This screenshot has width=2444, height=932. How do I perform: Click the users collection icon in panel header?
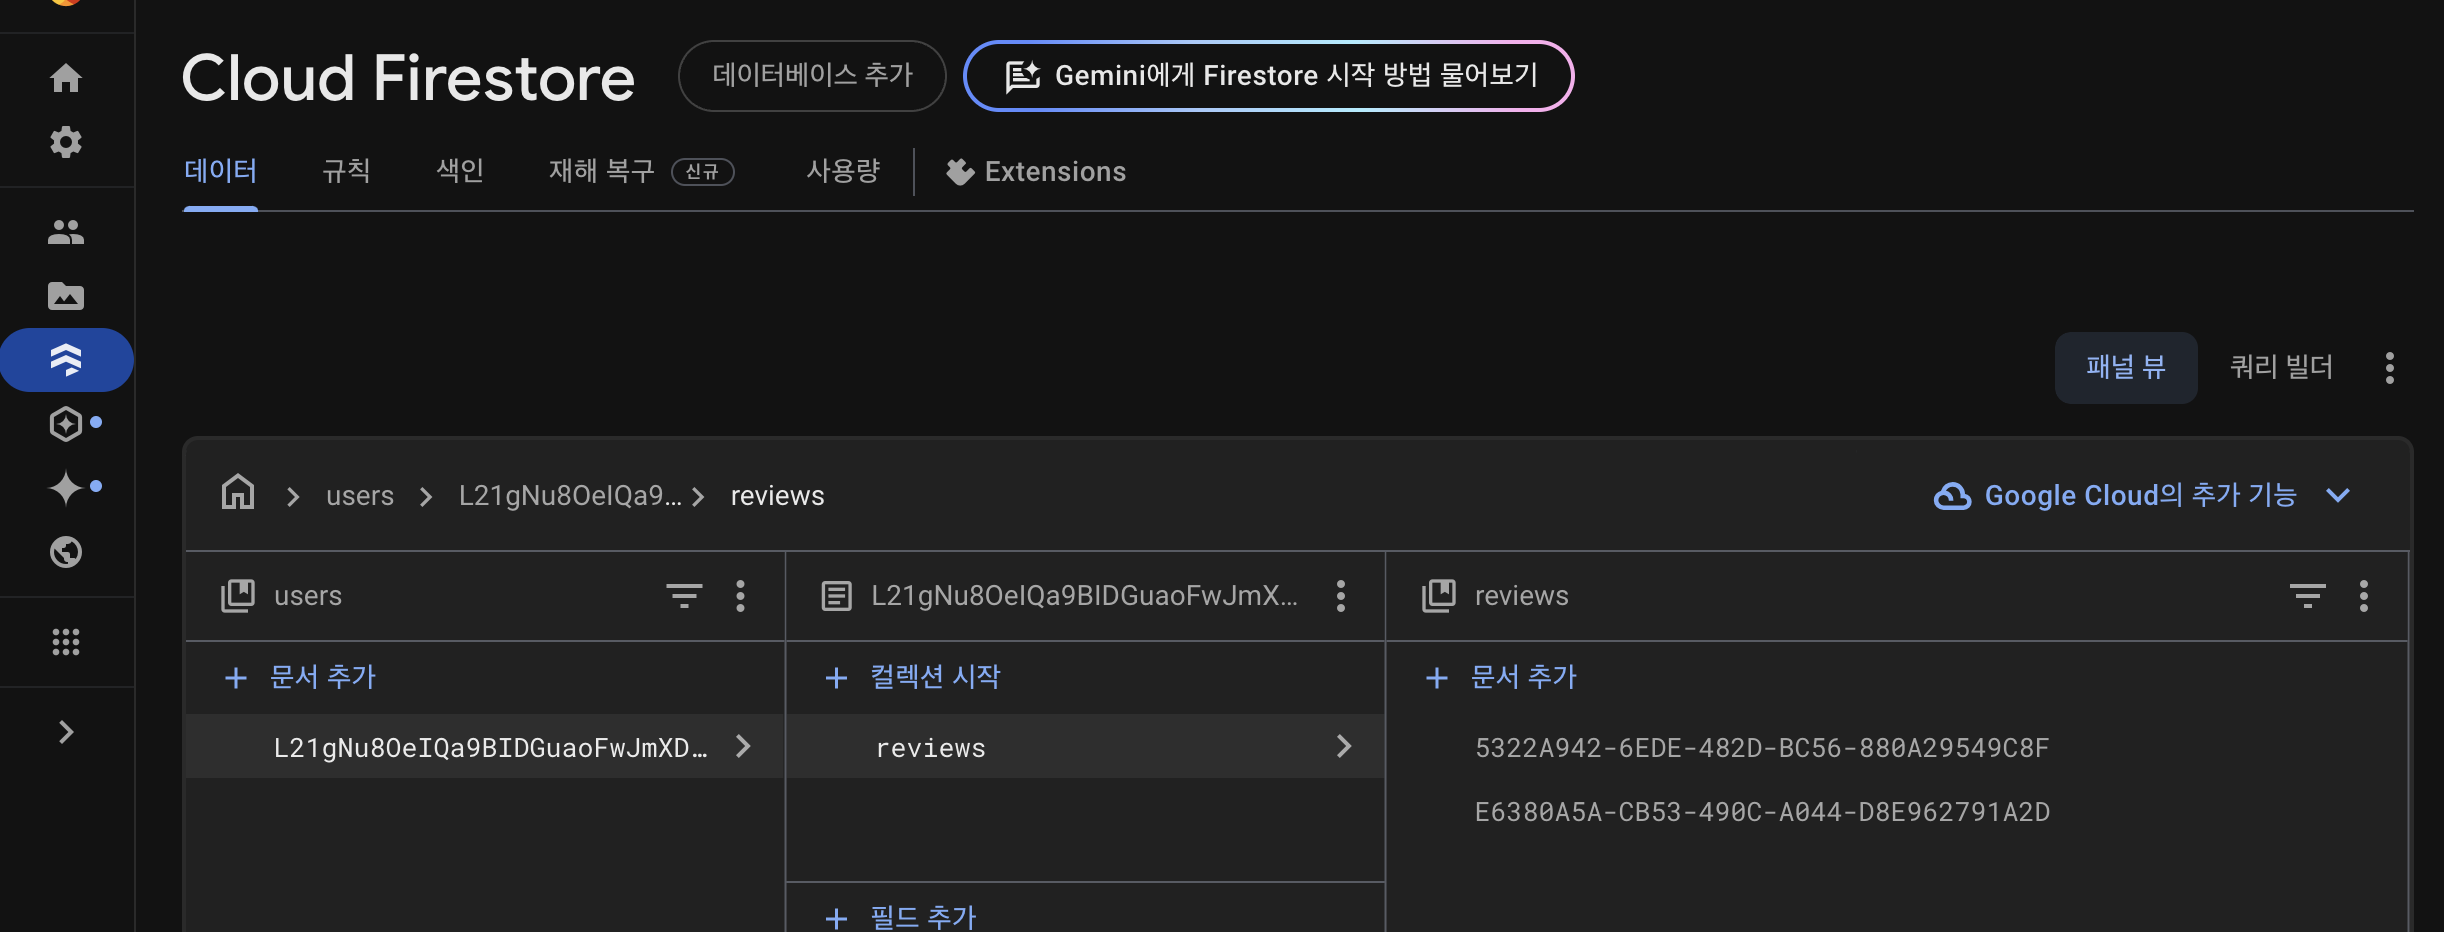(x=238, y=596)
